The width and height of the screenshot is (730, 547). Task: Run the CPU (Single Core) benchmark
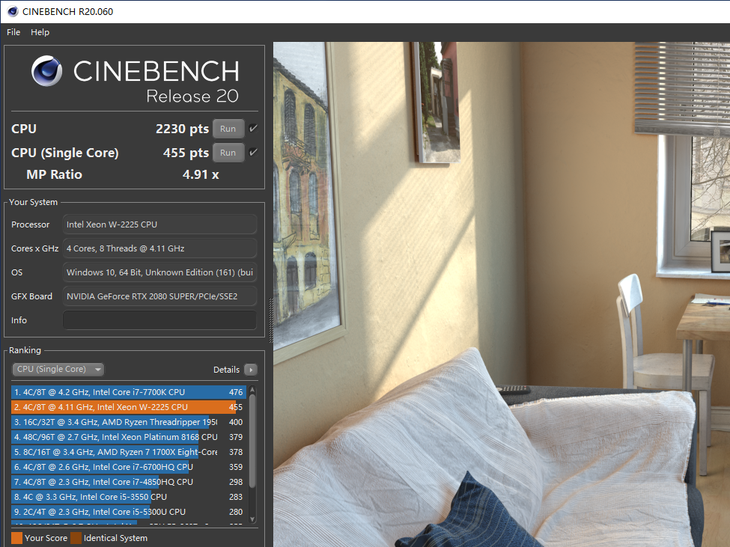[x=228, y=153]
